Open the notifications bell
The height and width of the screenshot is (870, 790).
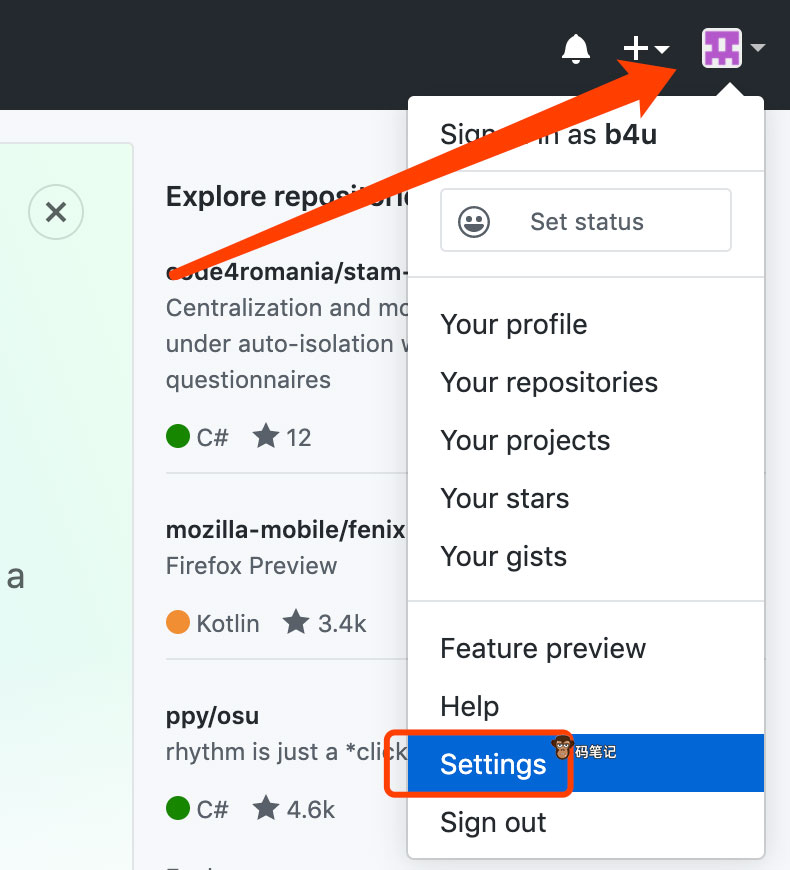[x=576, y=48]
